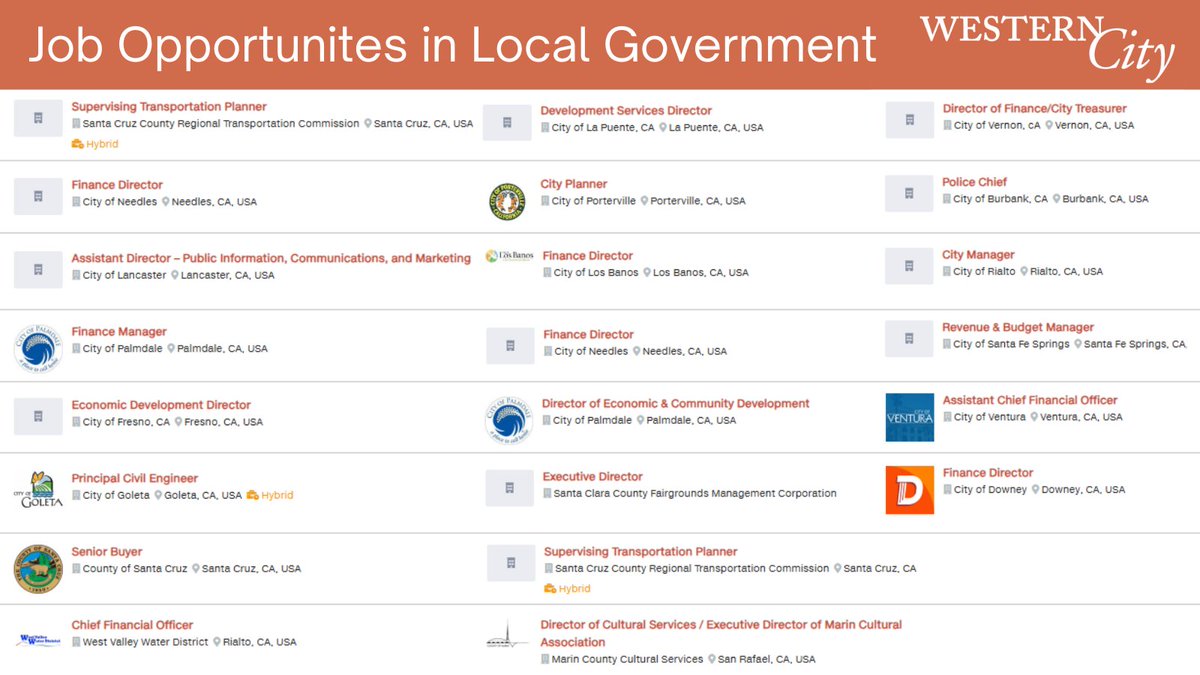Click placeholder icon beside Development Services Director

tap(507, 122)
